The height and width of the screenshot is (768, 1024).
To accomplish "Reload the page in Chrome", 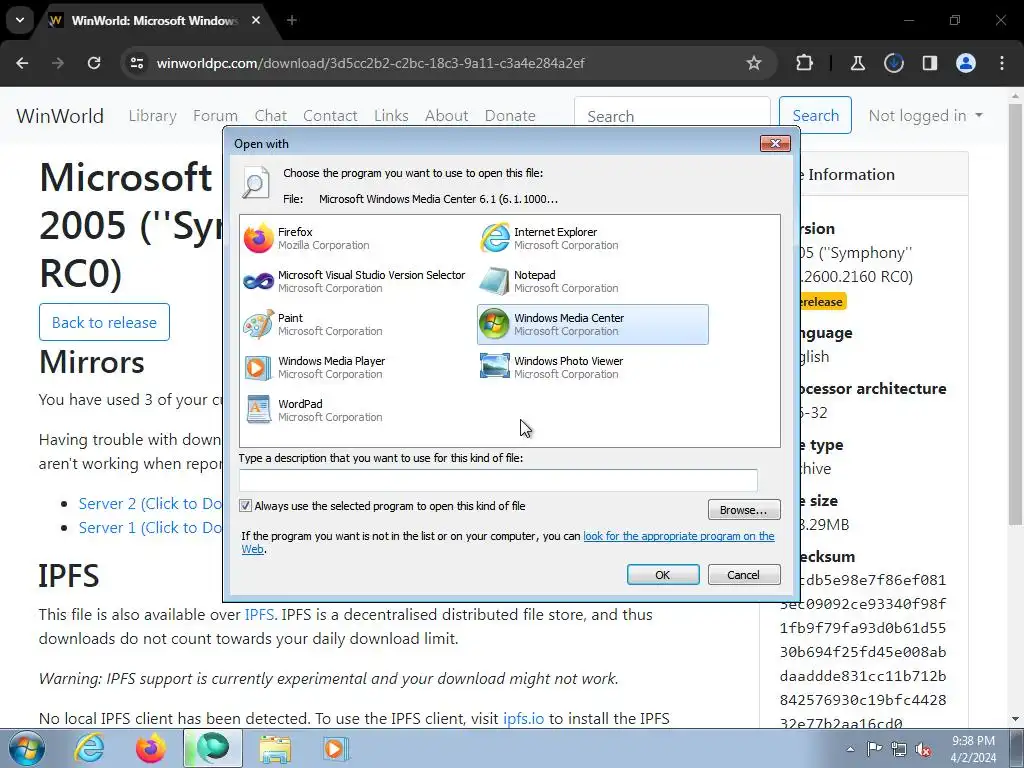I will pos(94,63).
